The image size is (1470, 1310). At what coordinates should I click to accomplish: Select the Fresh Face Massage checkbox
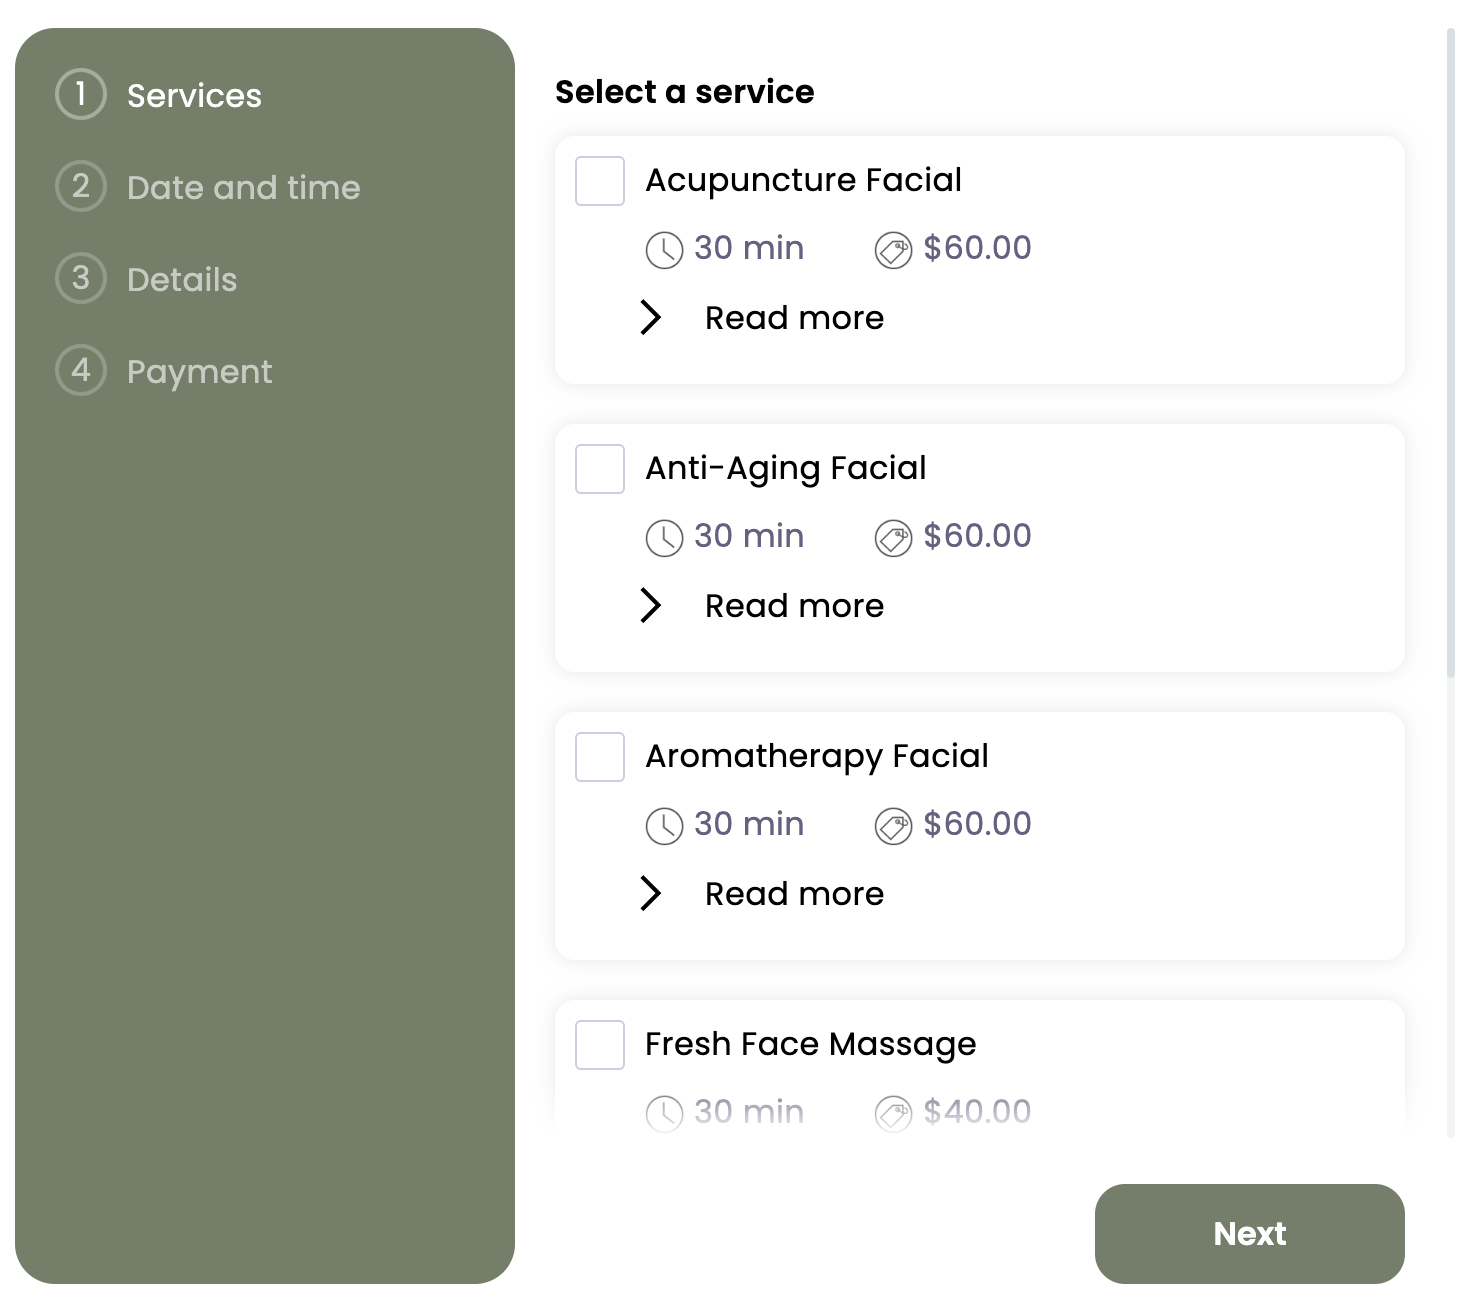click(599, 1045)
